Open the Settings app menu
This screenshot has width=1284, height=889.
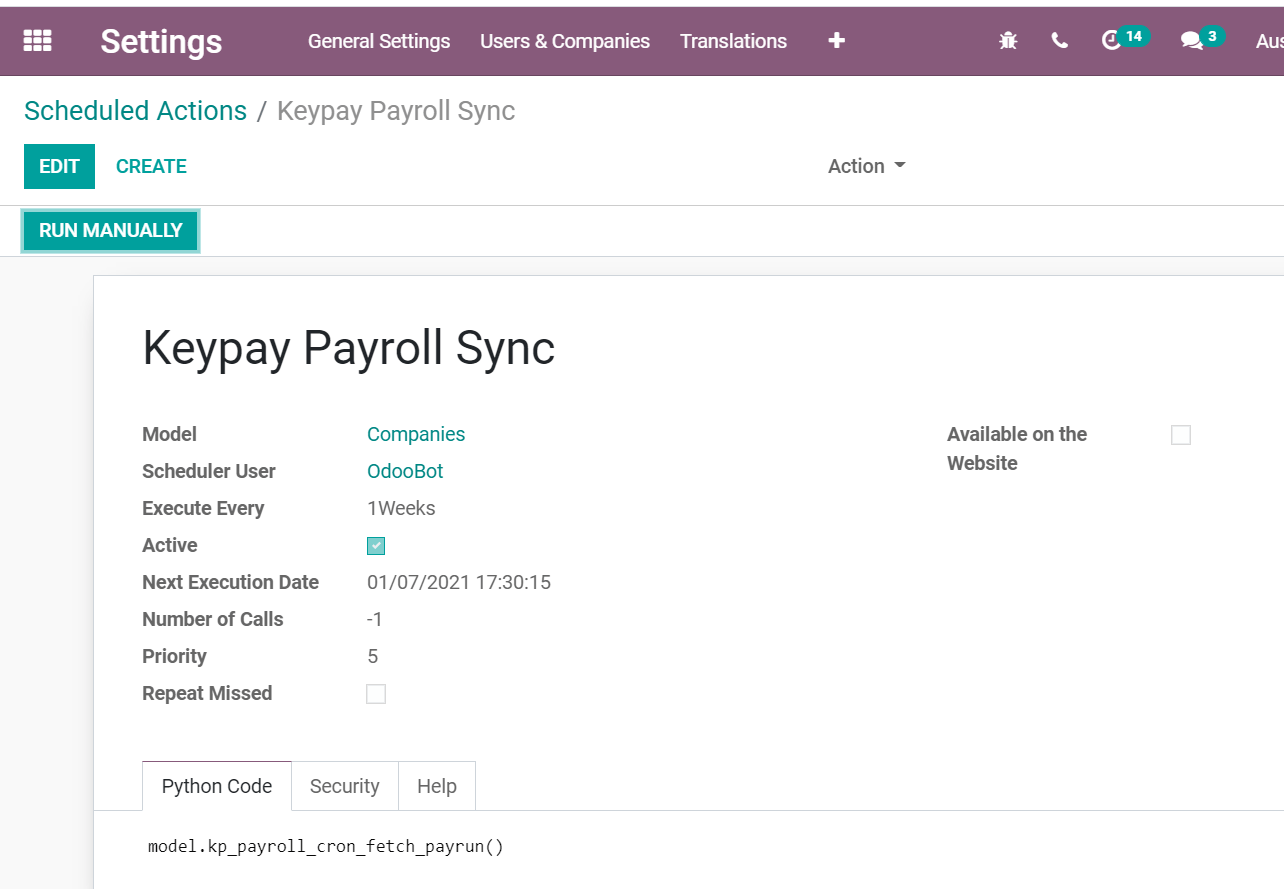pyautogui.click(x=160, y=42)
